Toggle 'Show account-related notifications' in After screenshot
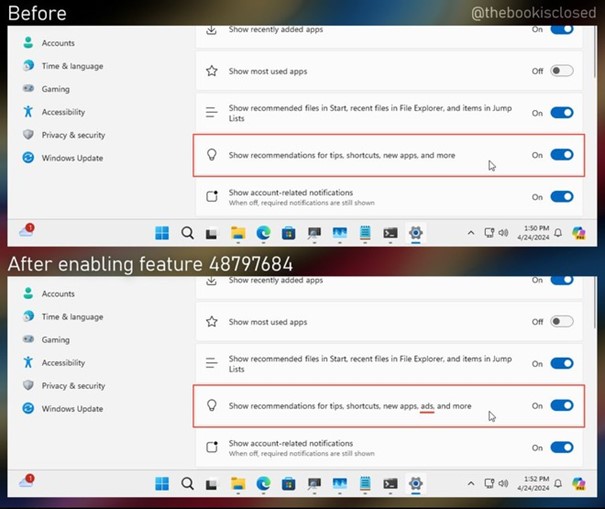Screen dimensions: 605x509 [x=562, y=448]
